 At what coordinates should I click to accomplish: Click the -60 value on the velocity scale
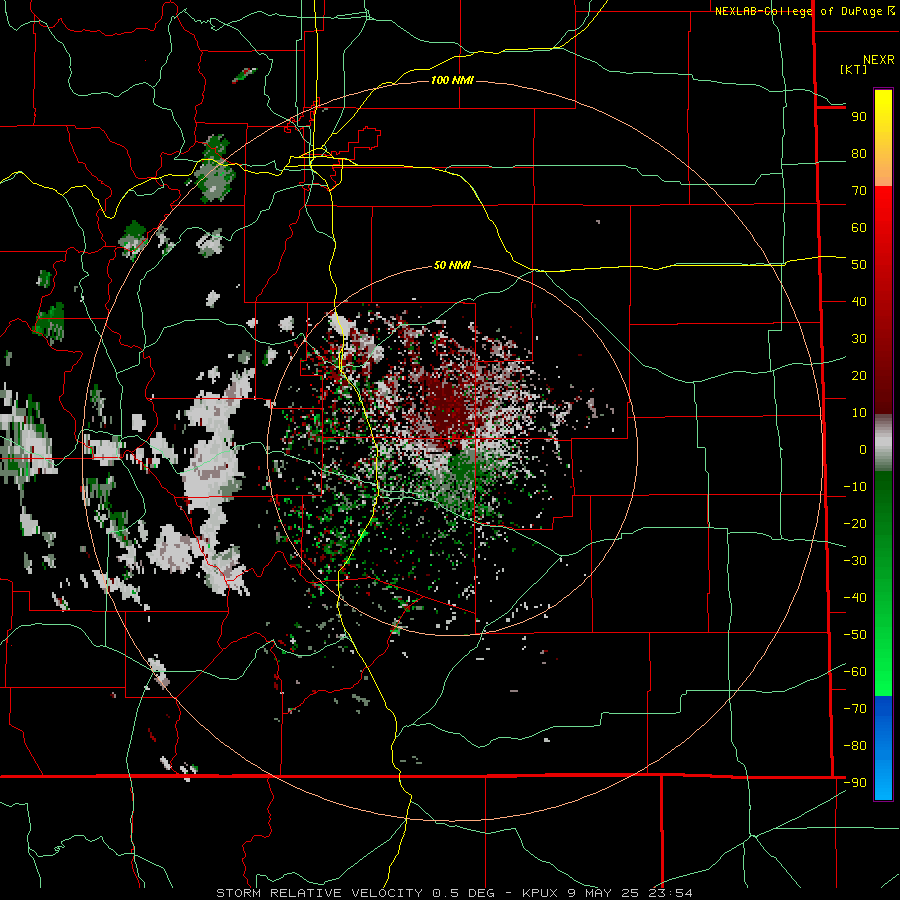pyautogui.click(x=855, y=672)
